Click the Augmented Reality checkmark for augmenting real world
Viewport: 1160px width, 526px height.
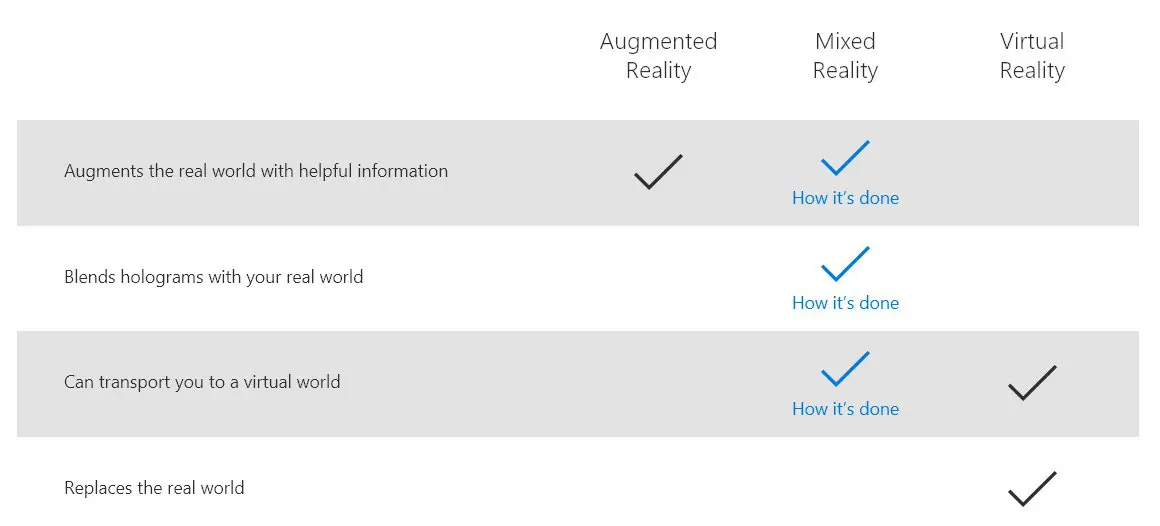pos(658,172)
